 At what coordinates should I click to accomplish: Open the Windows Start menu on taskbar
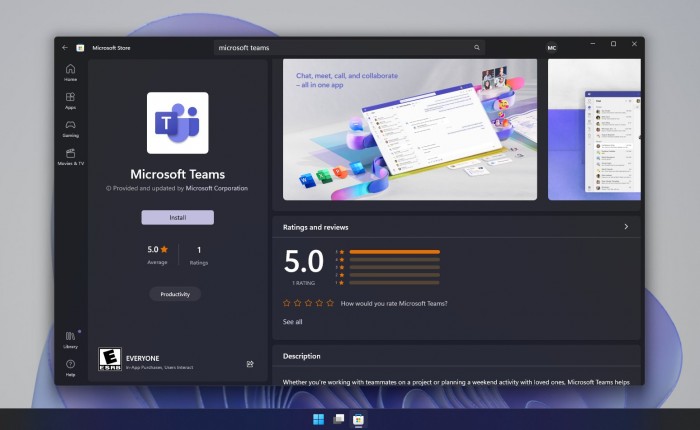(x=318, y=418)
